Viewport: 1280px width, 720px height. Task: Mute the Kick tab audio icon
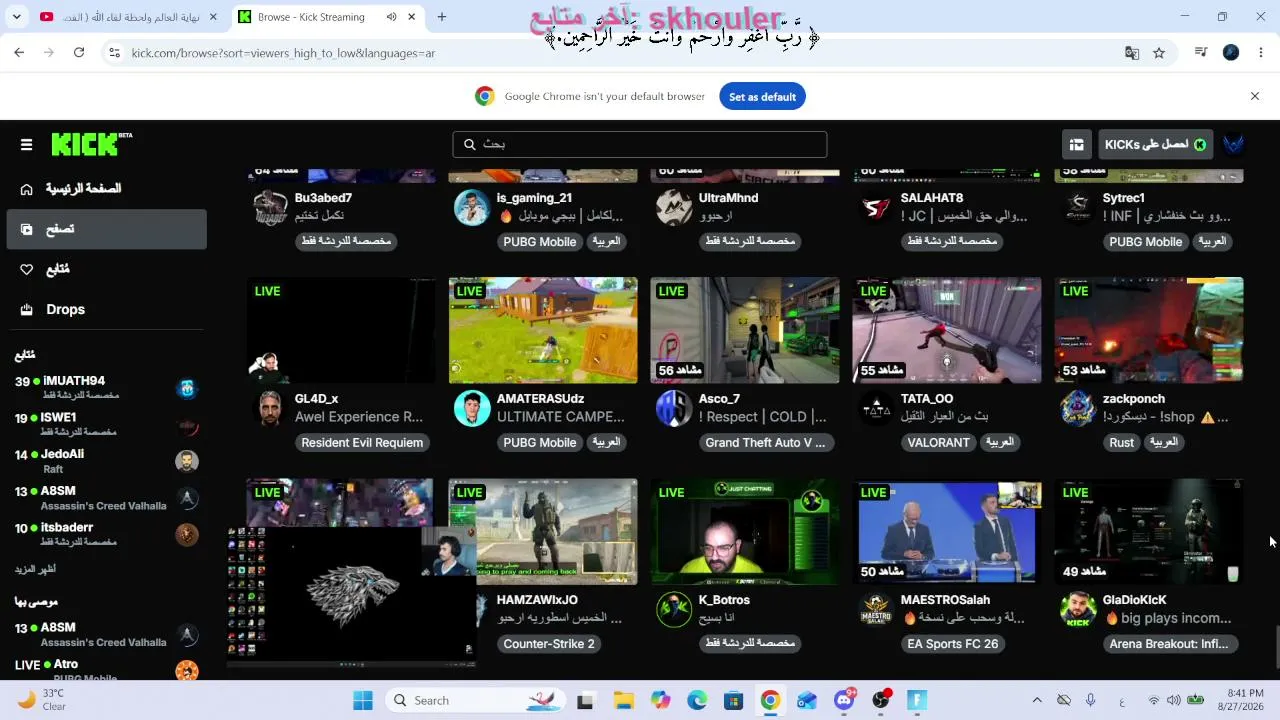click(x=391, y=17)
